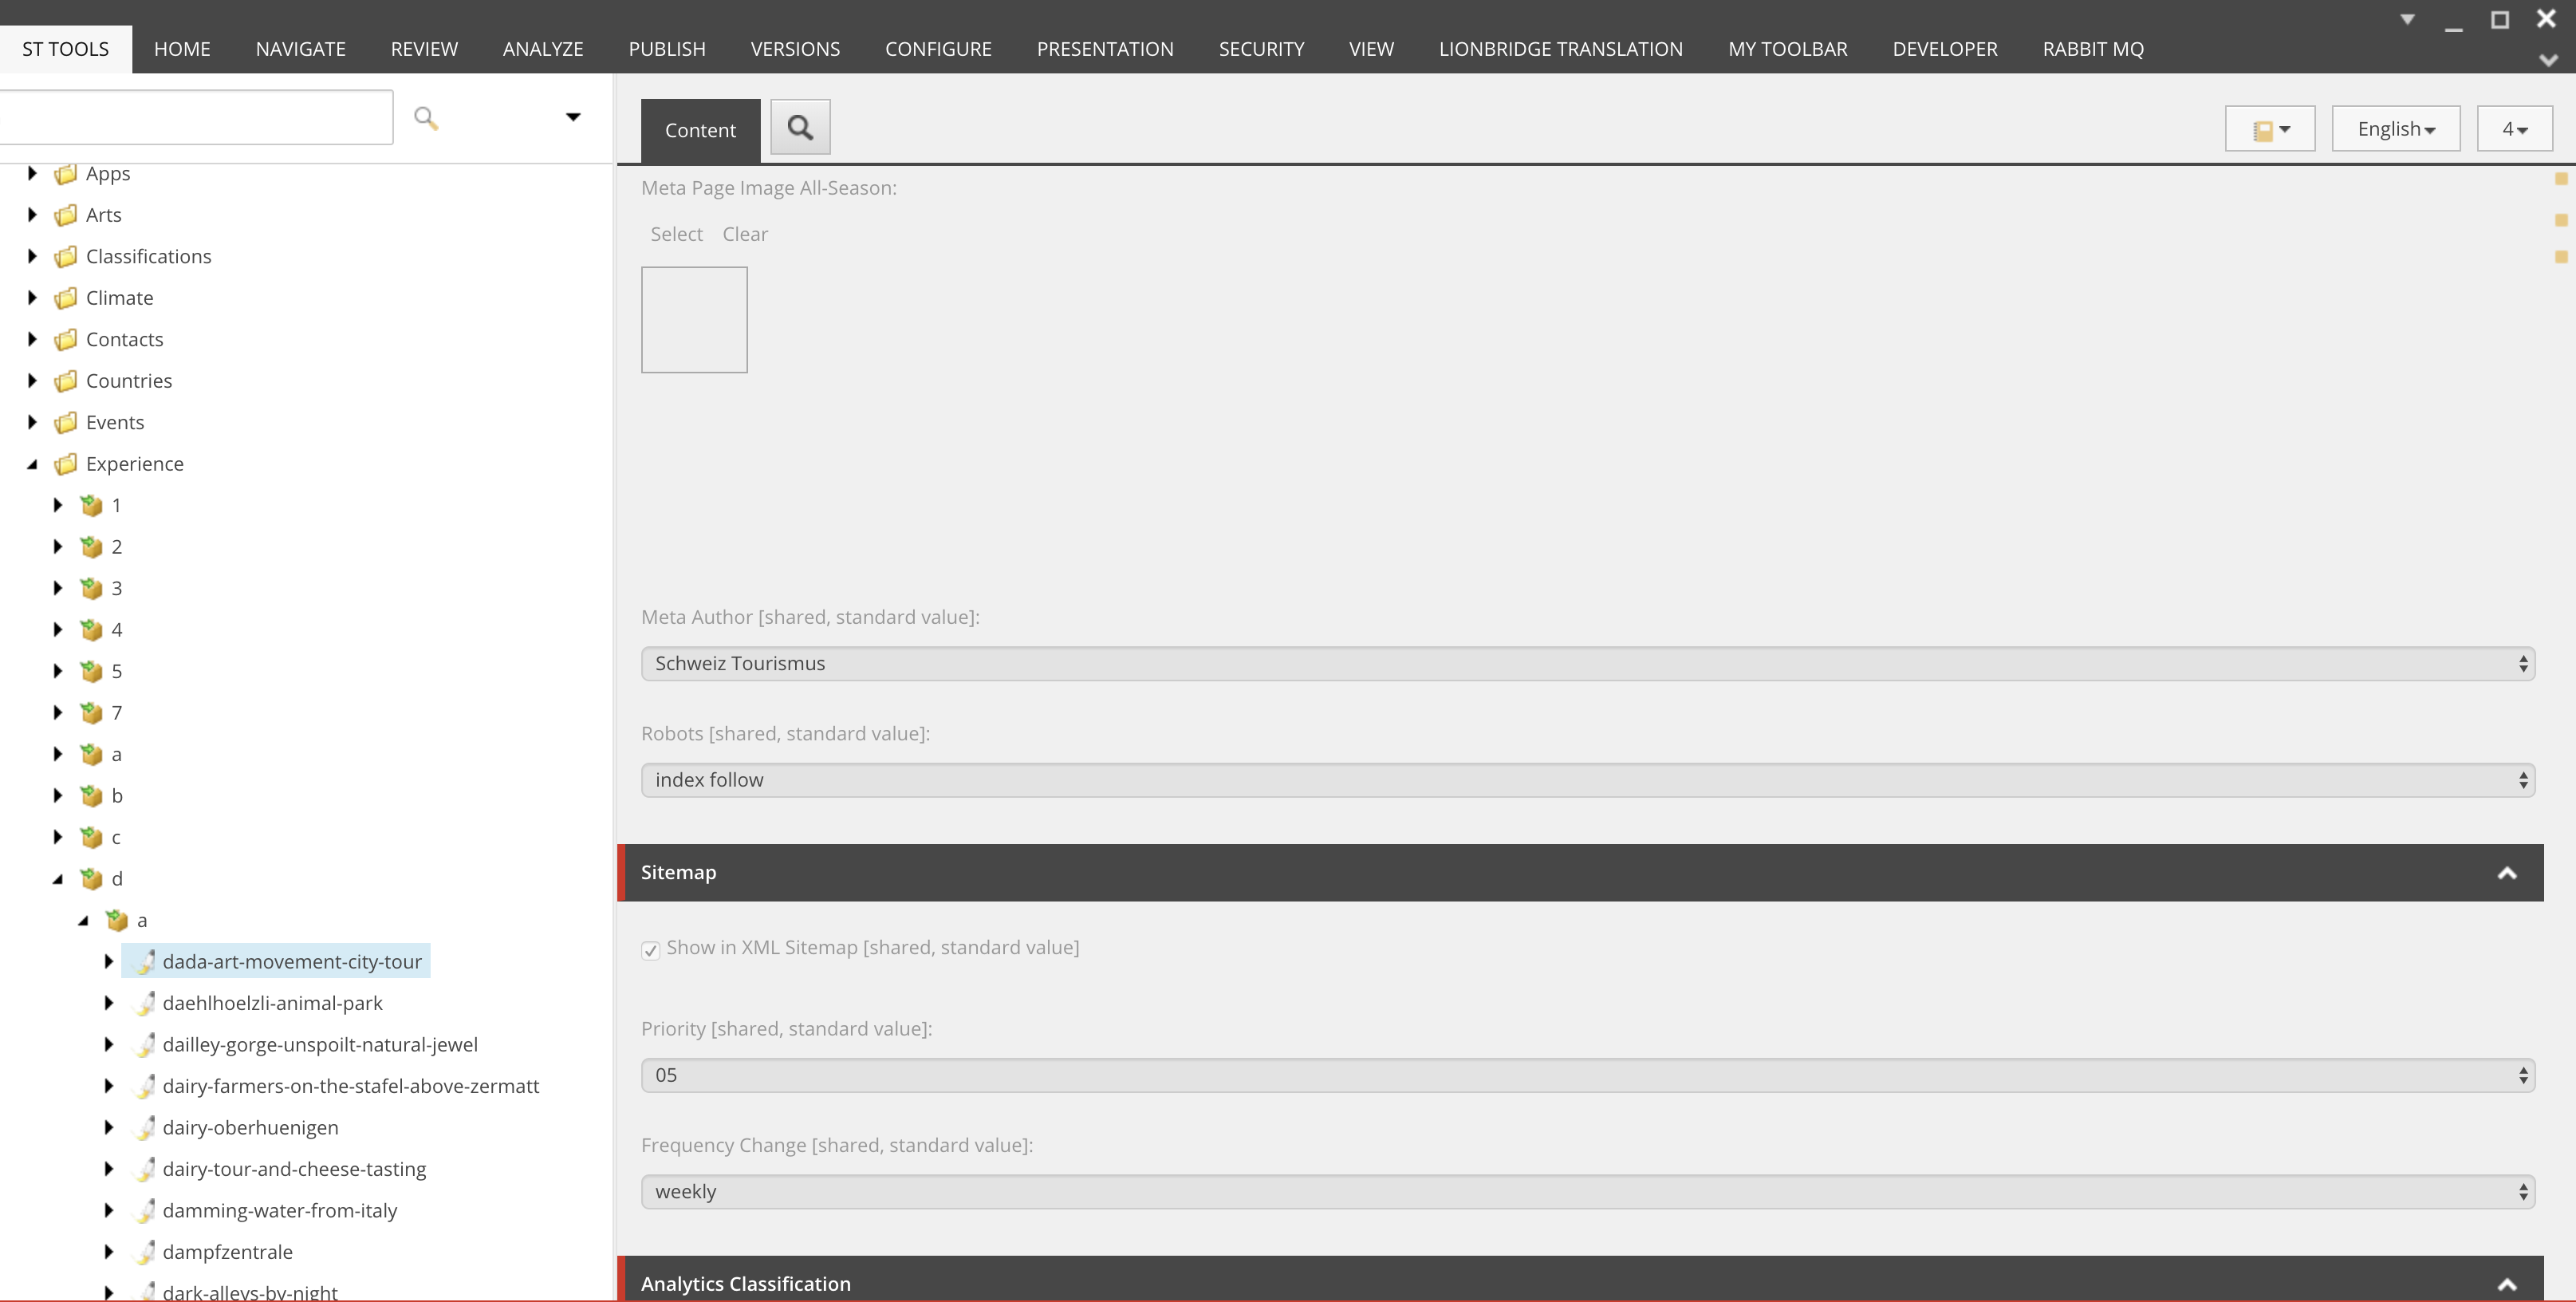Open the PUBLISH ribbon tab
This screenshot has height=1302, width=2576.
tap(667, 49)
